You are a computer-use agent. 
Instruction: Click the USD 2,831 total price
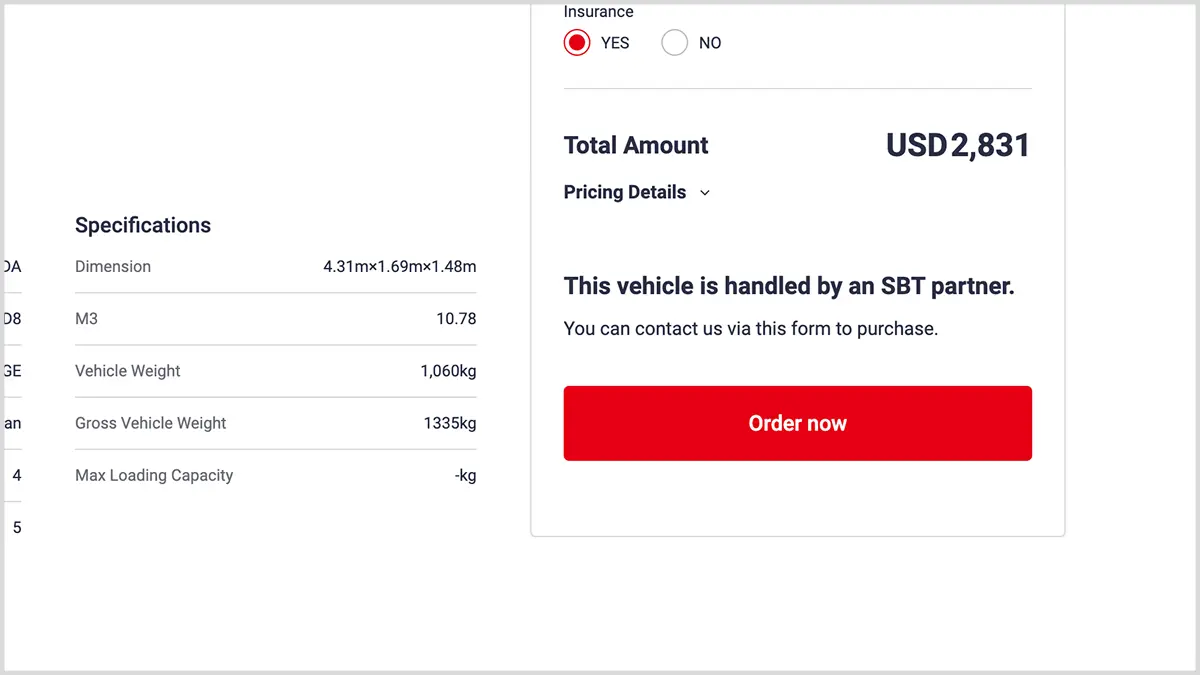(x=957, y=146)
